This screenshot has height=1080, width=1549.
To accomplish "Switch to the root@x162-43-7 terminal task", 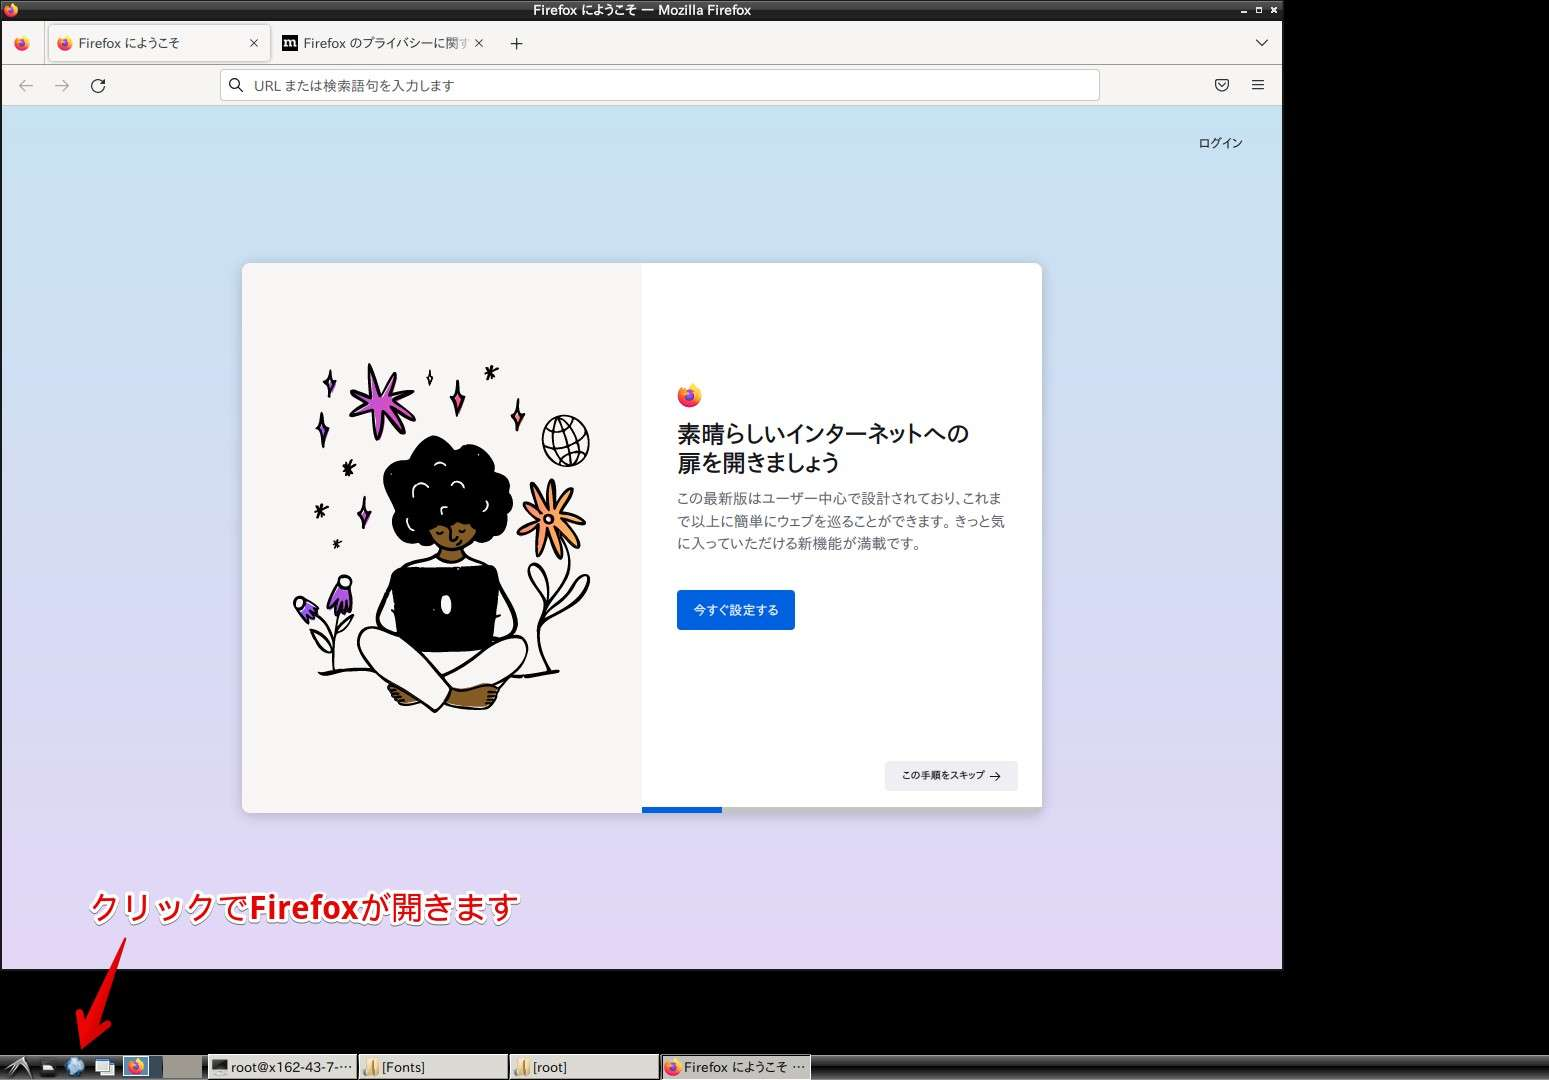I will [282, 1067].
